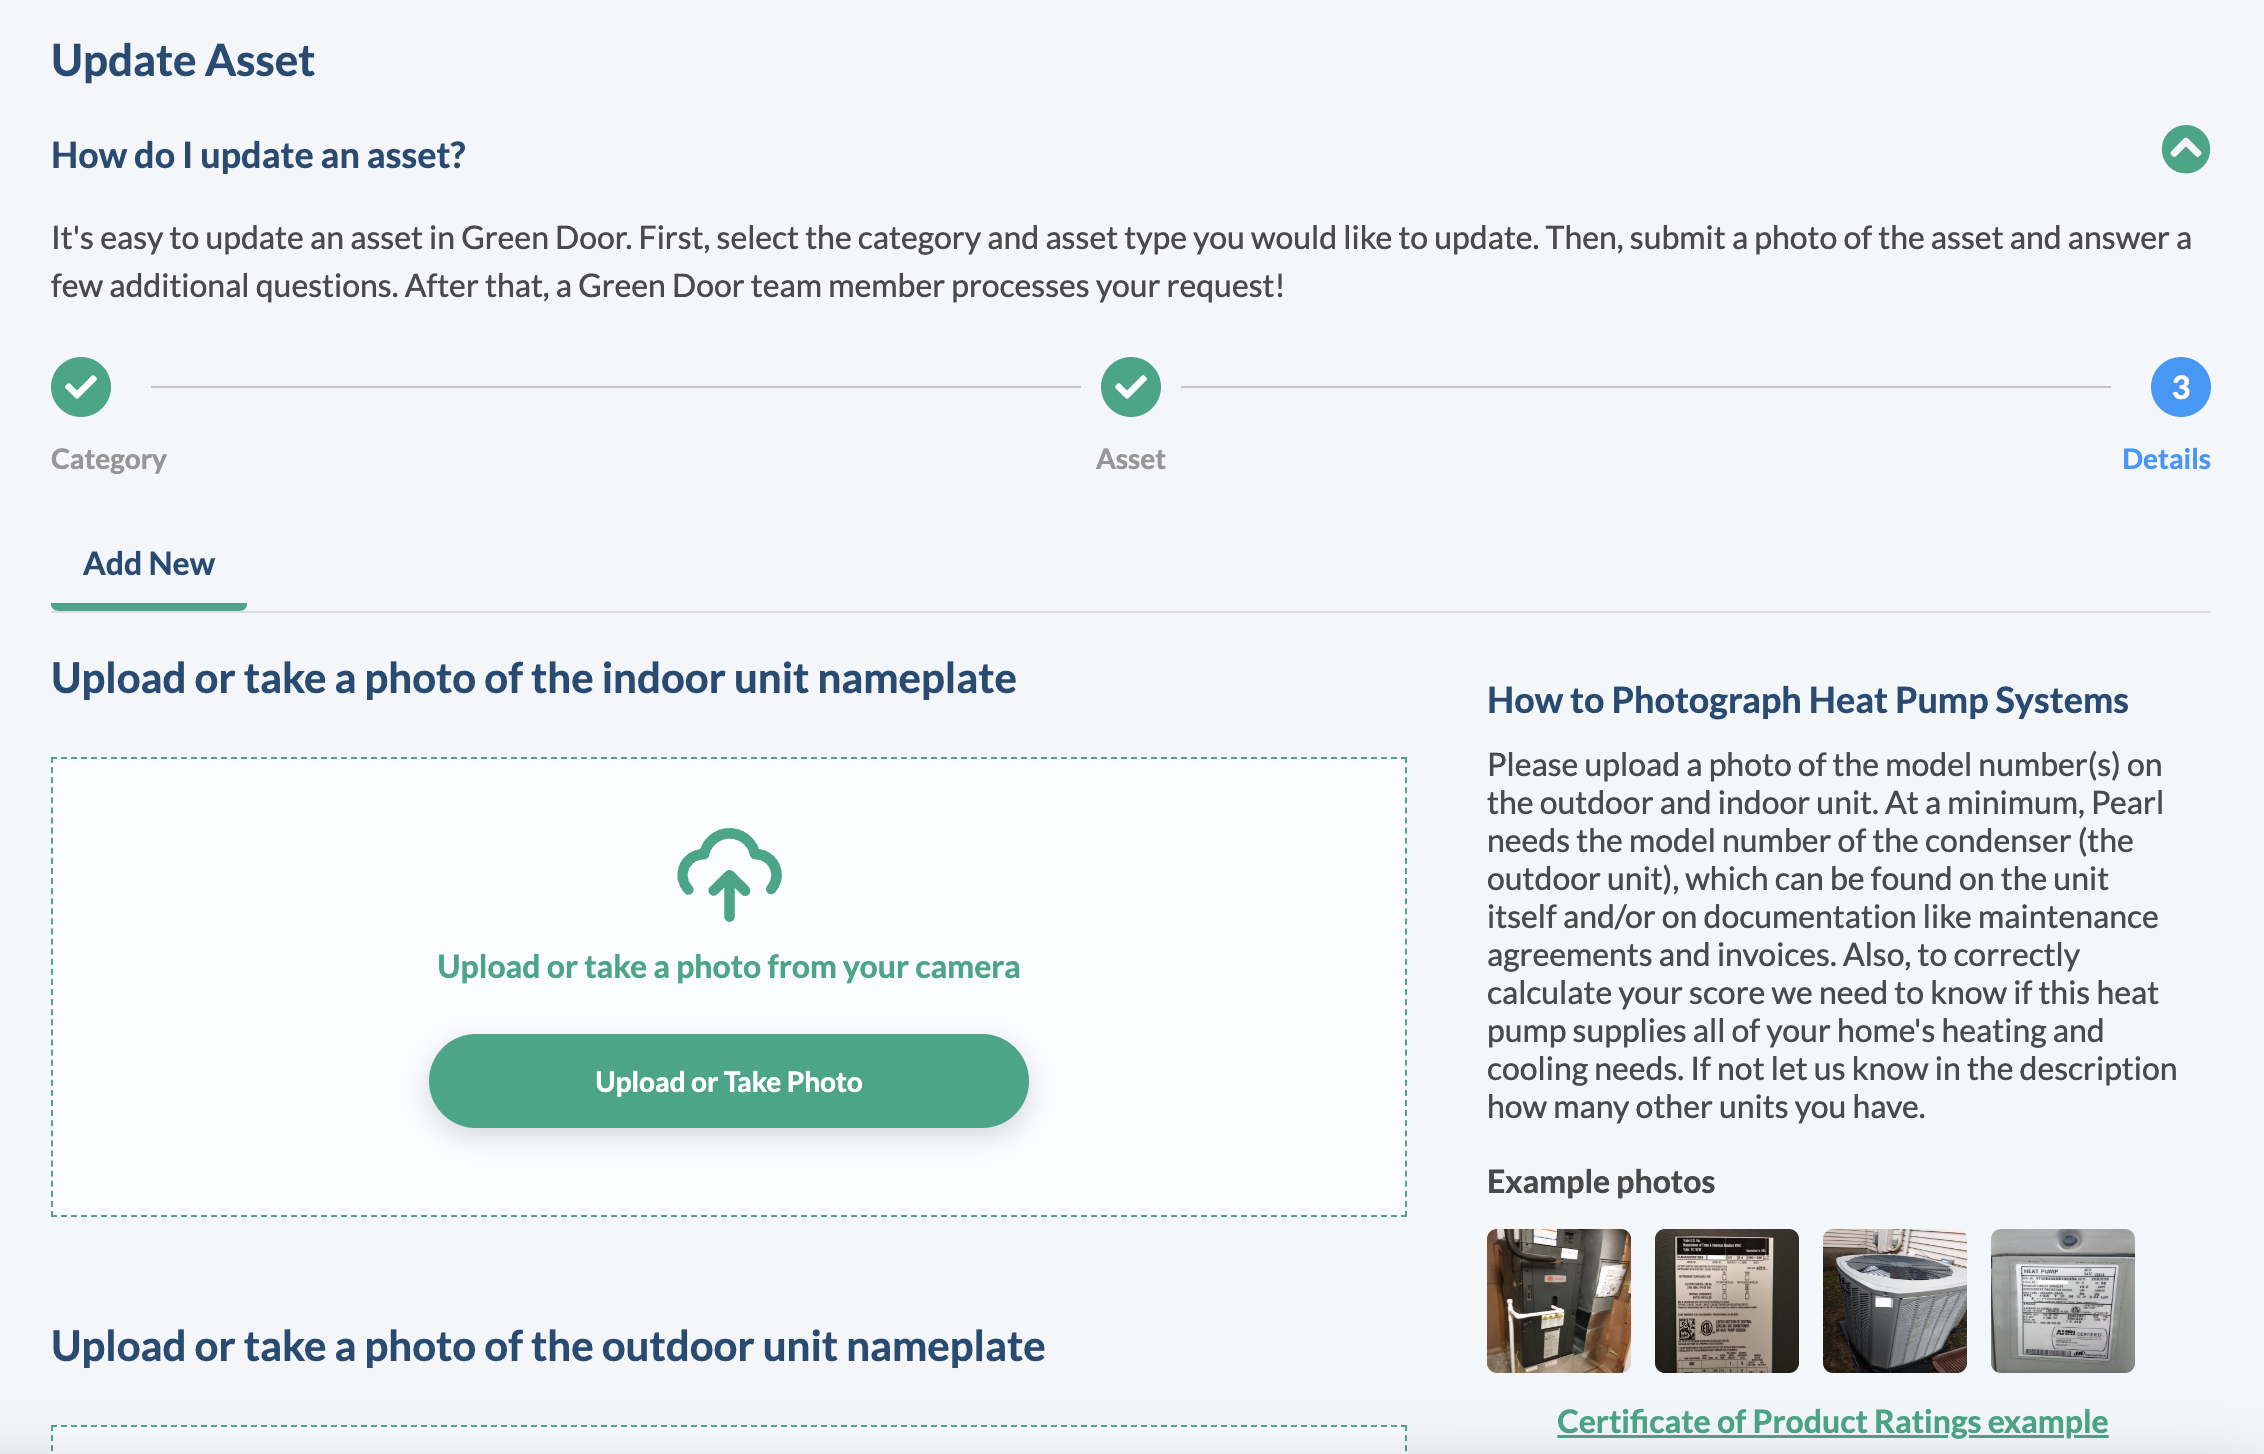2264x1454 pixels.
Task: Collapse the FAQ answer using chevron icon
Action: 2186,150
